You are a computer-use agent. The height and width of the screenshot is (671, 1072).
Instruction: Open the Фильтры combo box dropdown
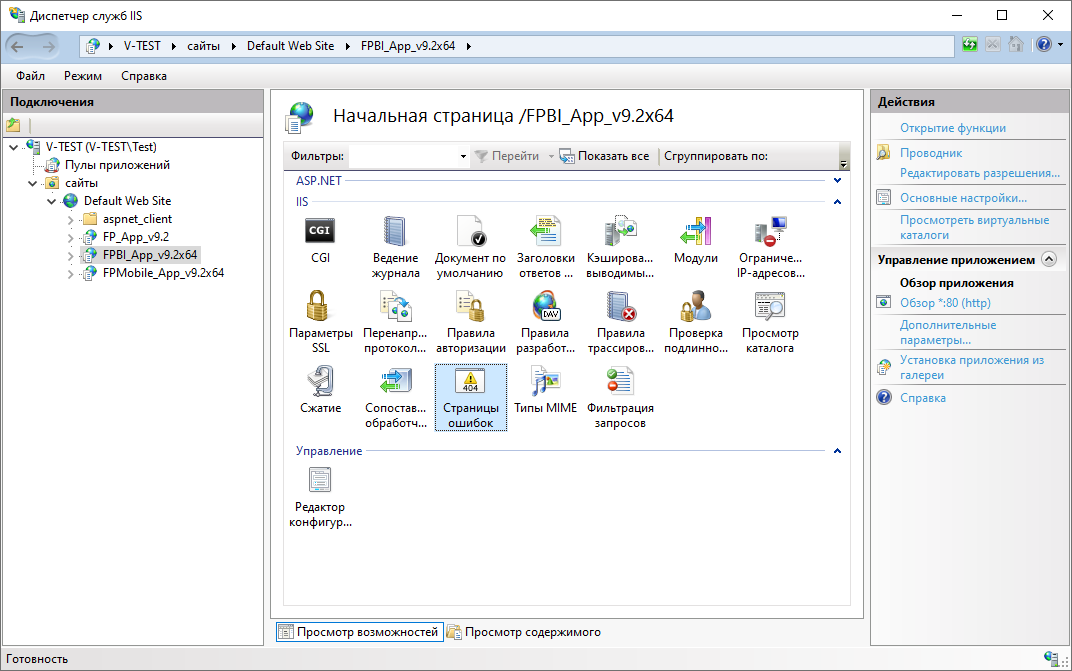[463, 157]
